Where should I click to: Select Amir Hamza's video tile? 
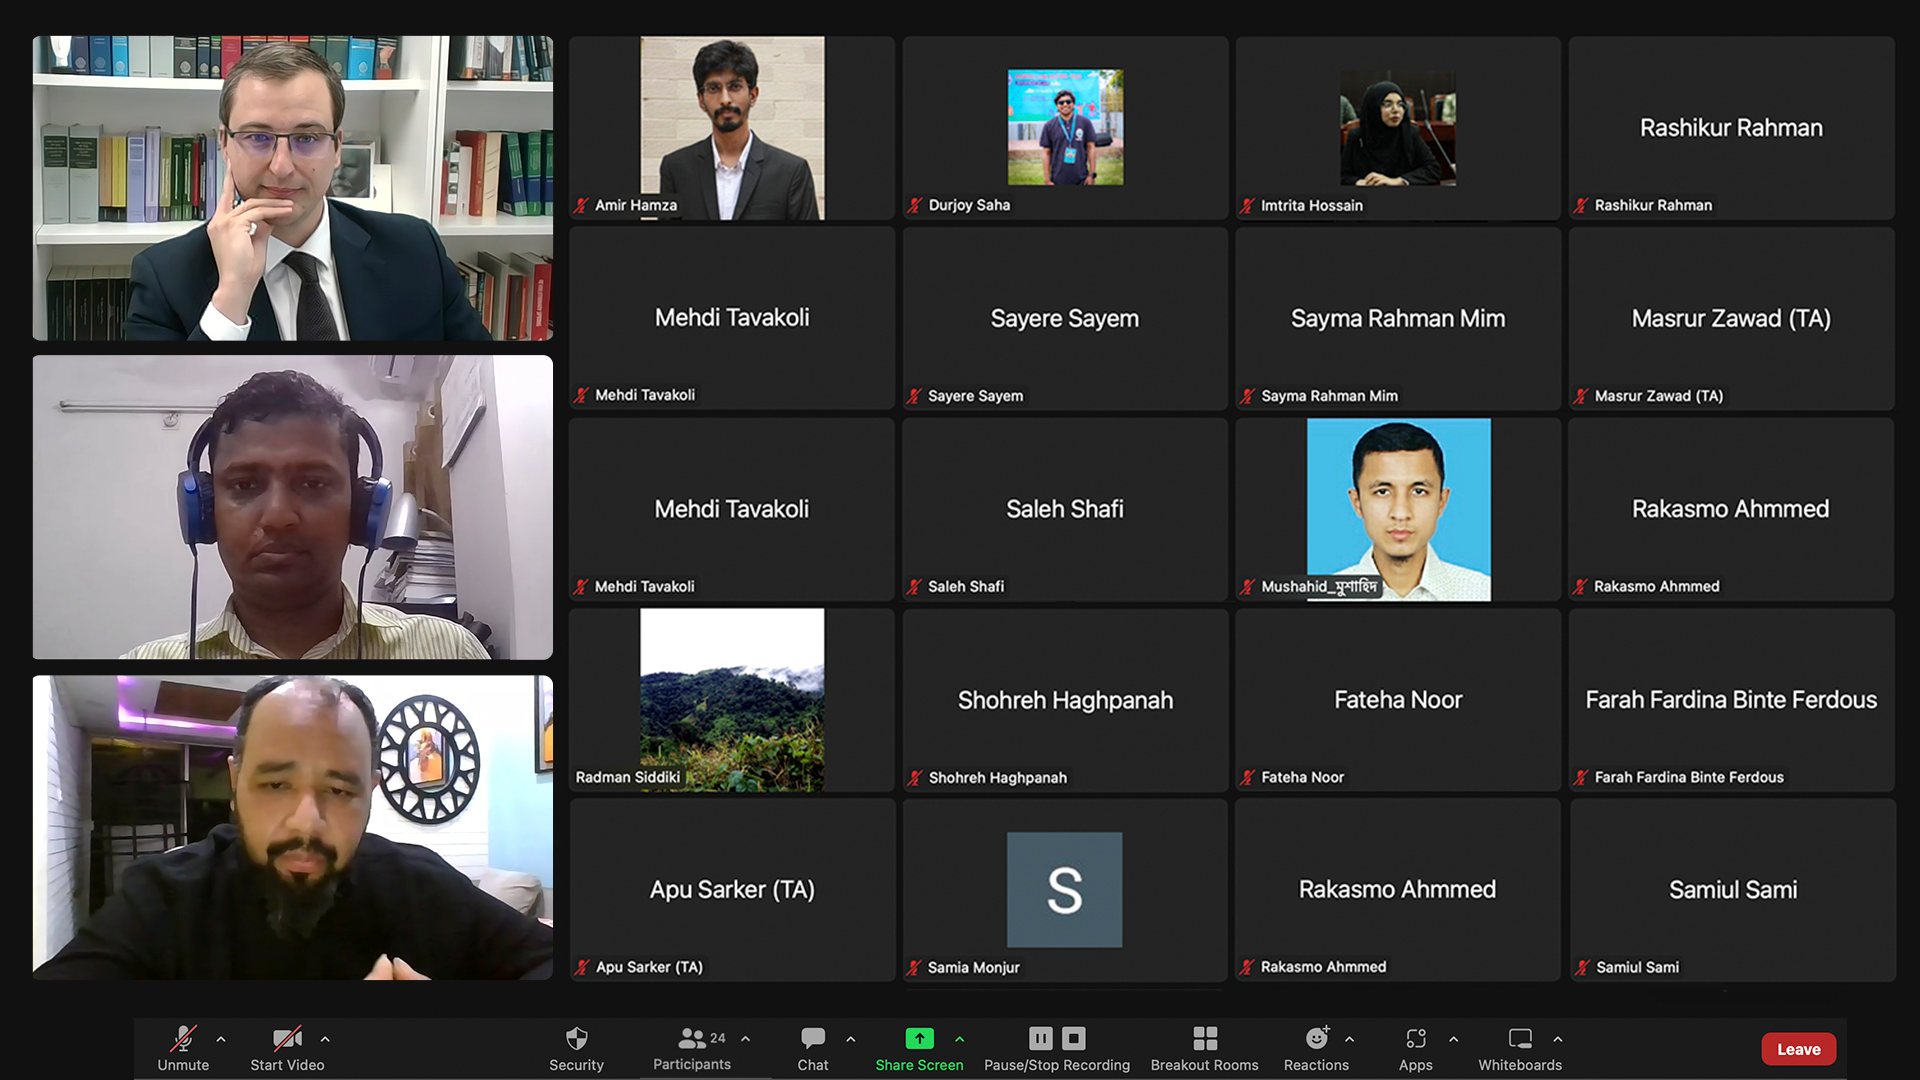coord(732,128)
